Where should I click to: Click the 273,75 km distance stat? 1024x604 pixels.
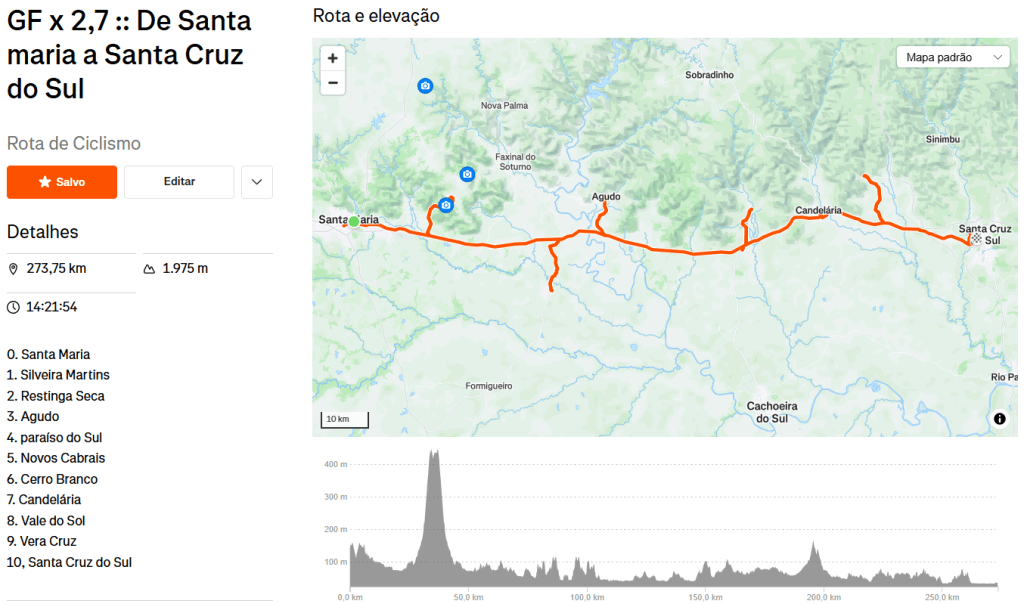pyautogui.click(x=56, y=269)
